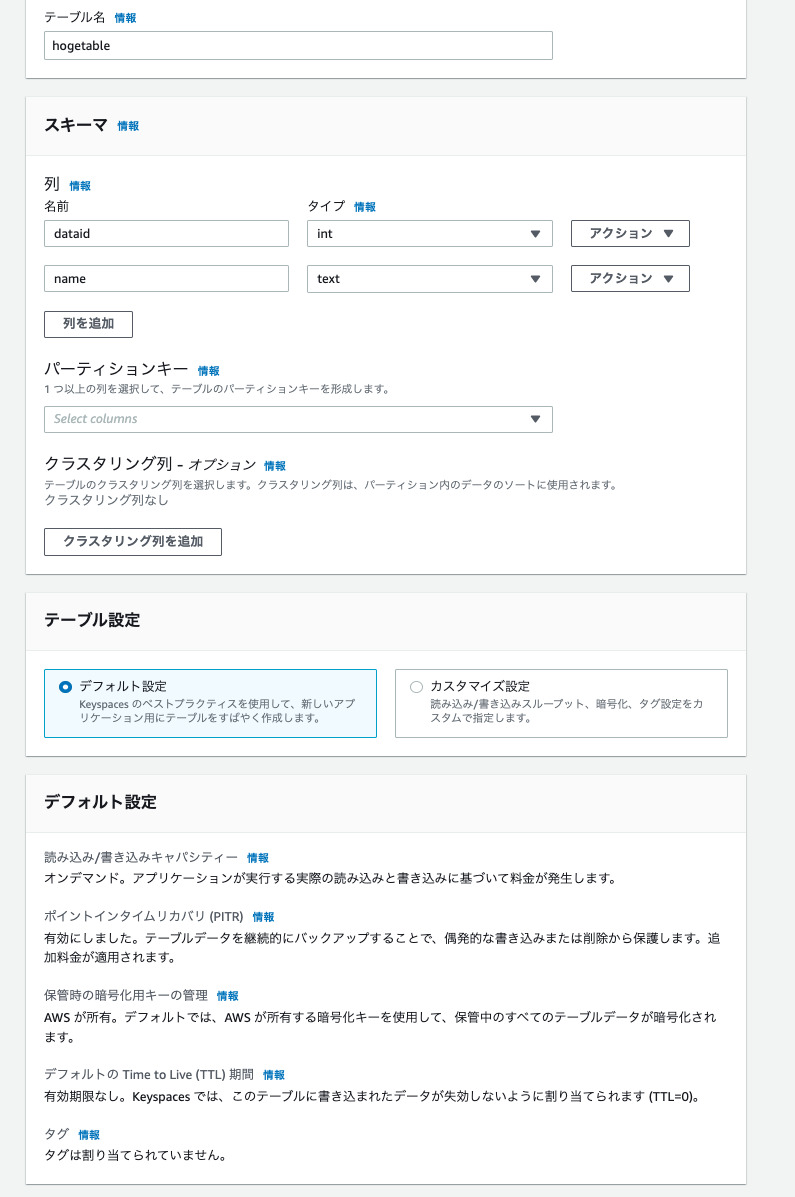
Task: Click the 列を追加 button
Action: pyautogui.click(x=89, y=324)
